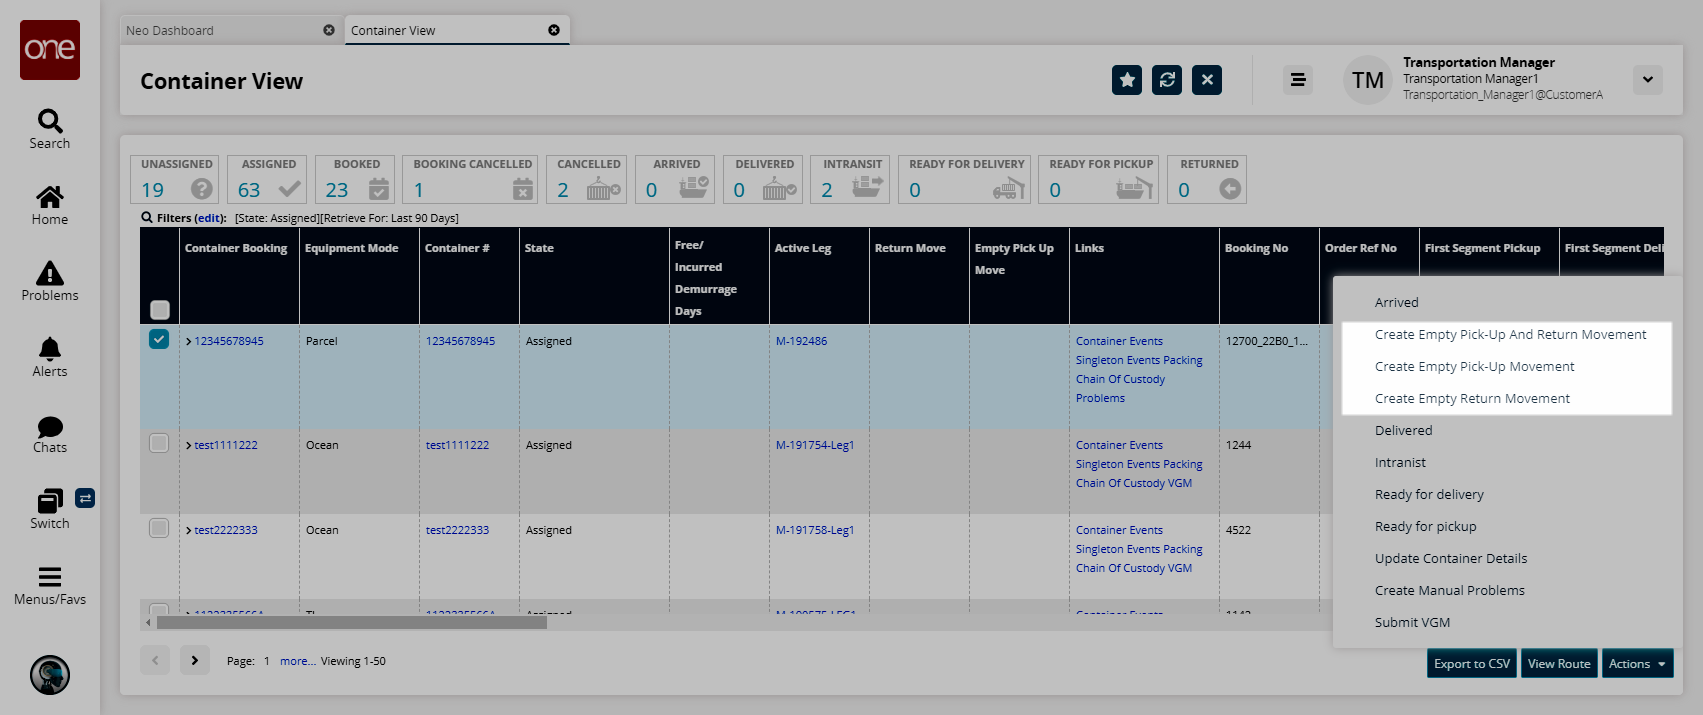Refresh the Container View report
Viewport: 1703px width, 715px height.
pyautogui.click(x=1167, y=80)
